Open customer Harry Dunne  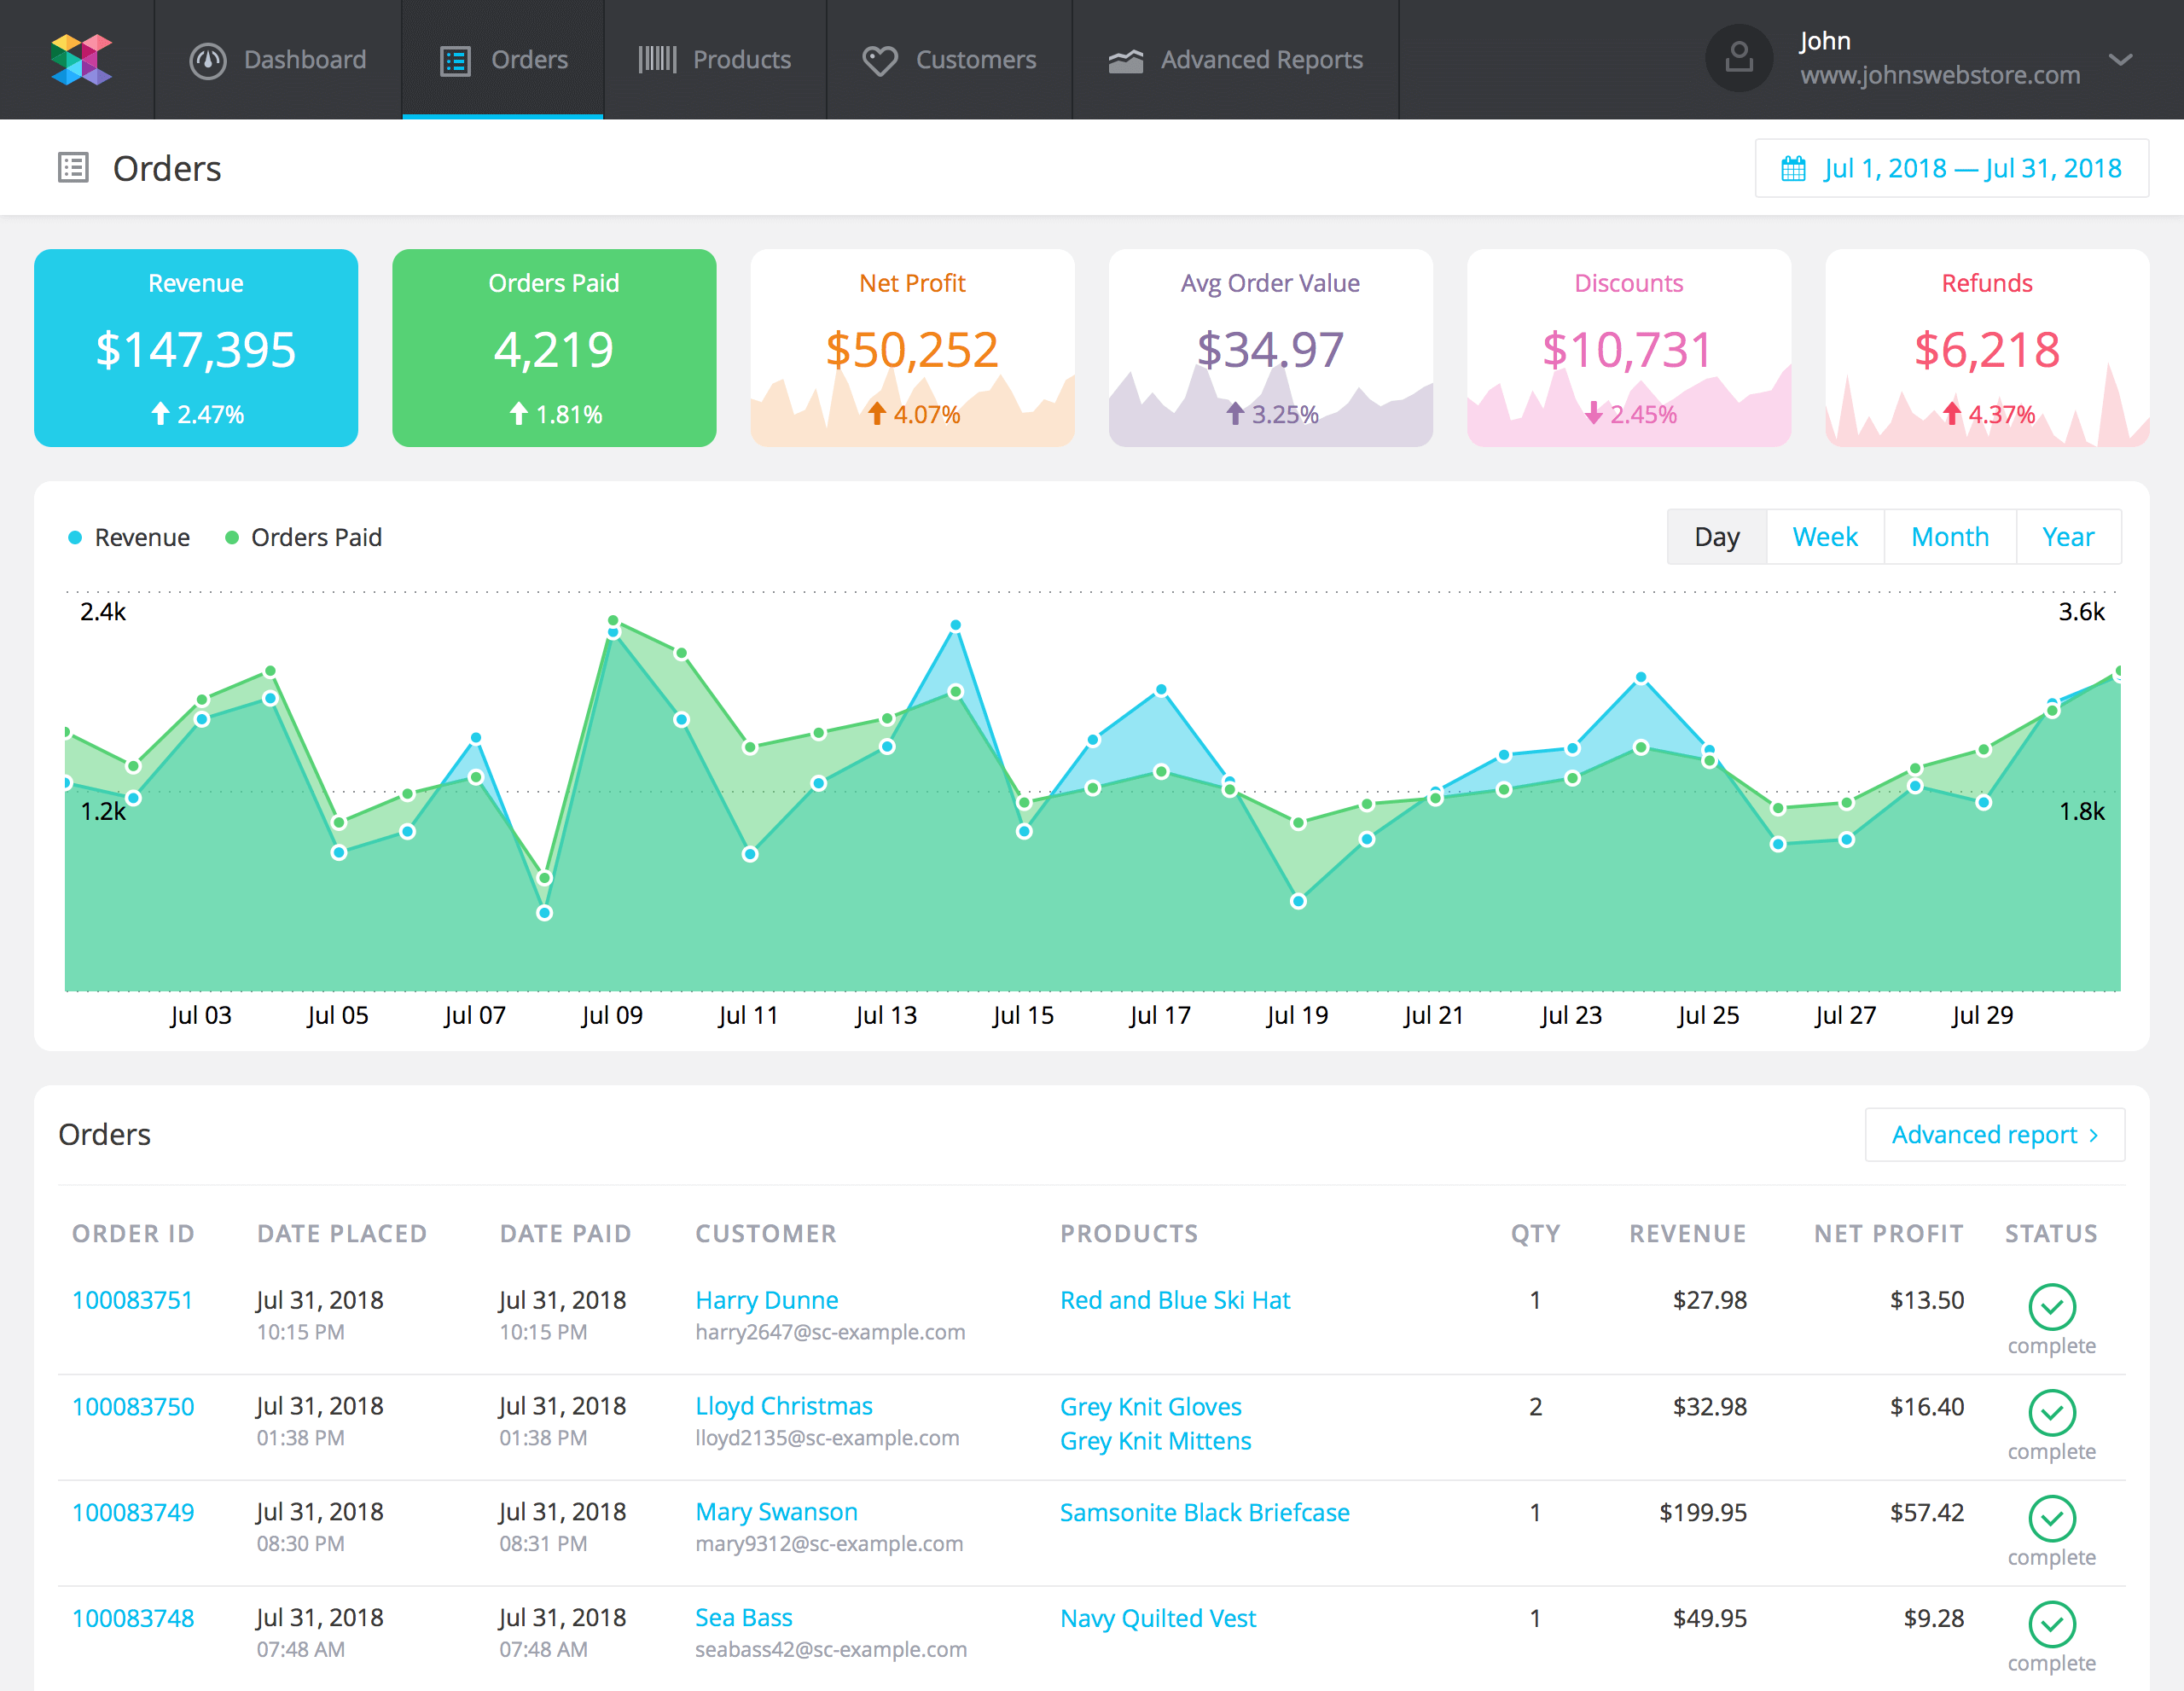coord(766,1300)
